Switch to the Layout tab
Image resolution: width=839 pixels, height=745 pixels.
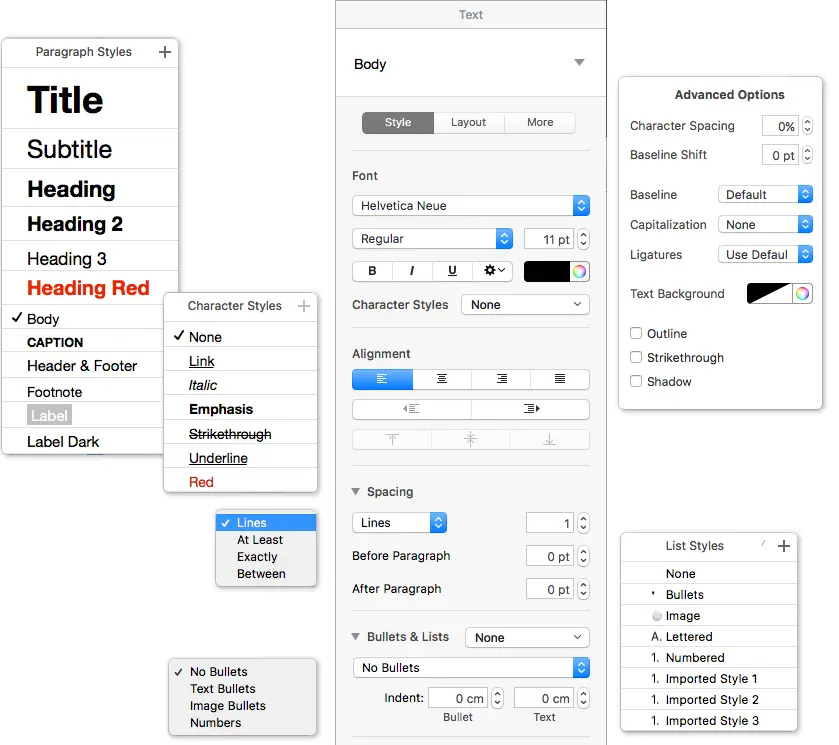point(468,123)
